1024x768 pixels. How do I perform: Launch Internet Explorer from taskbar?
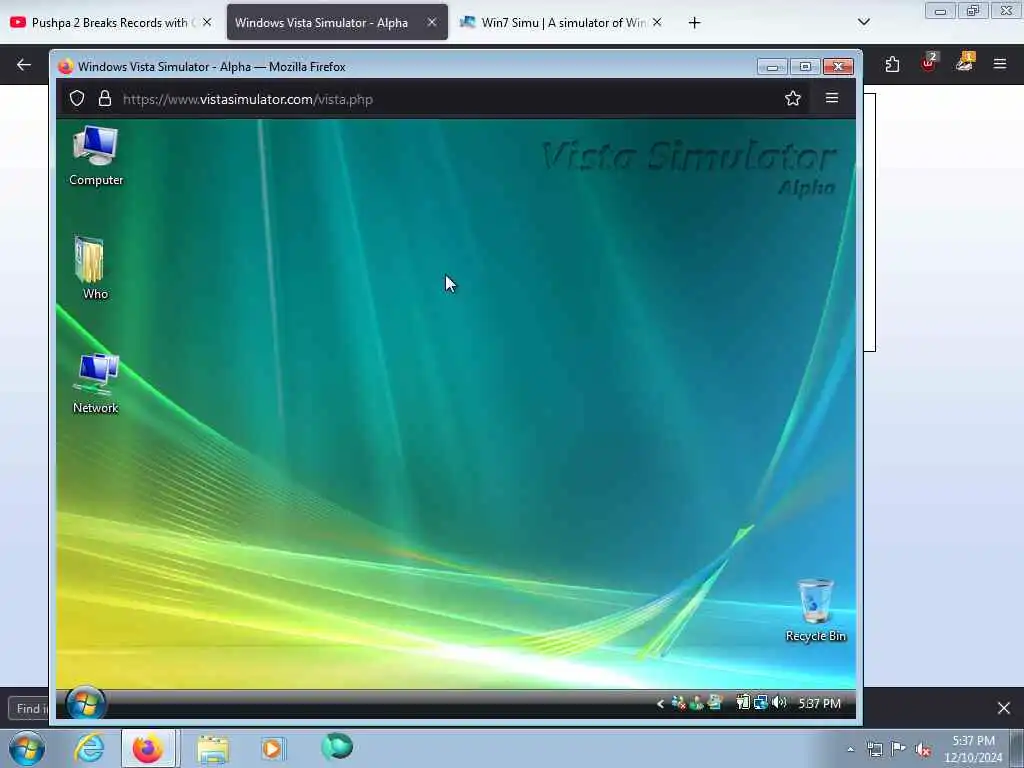tap(89, 748)
